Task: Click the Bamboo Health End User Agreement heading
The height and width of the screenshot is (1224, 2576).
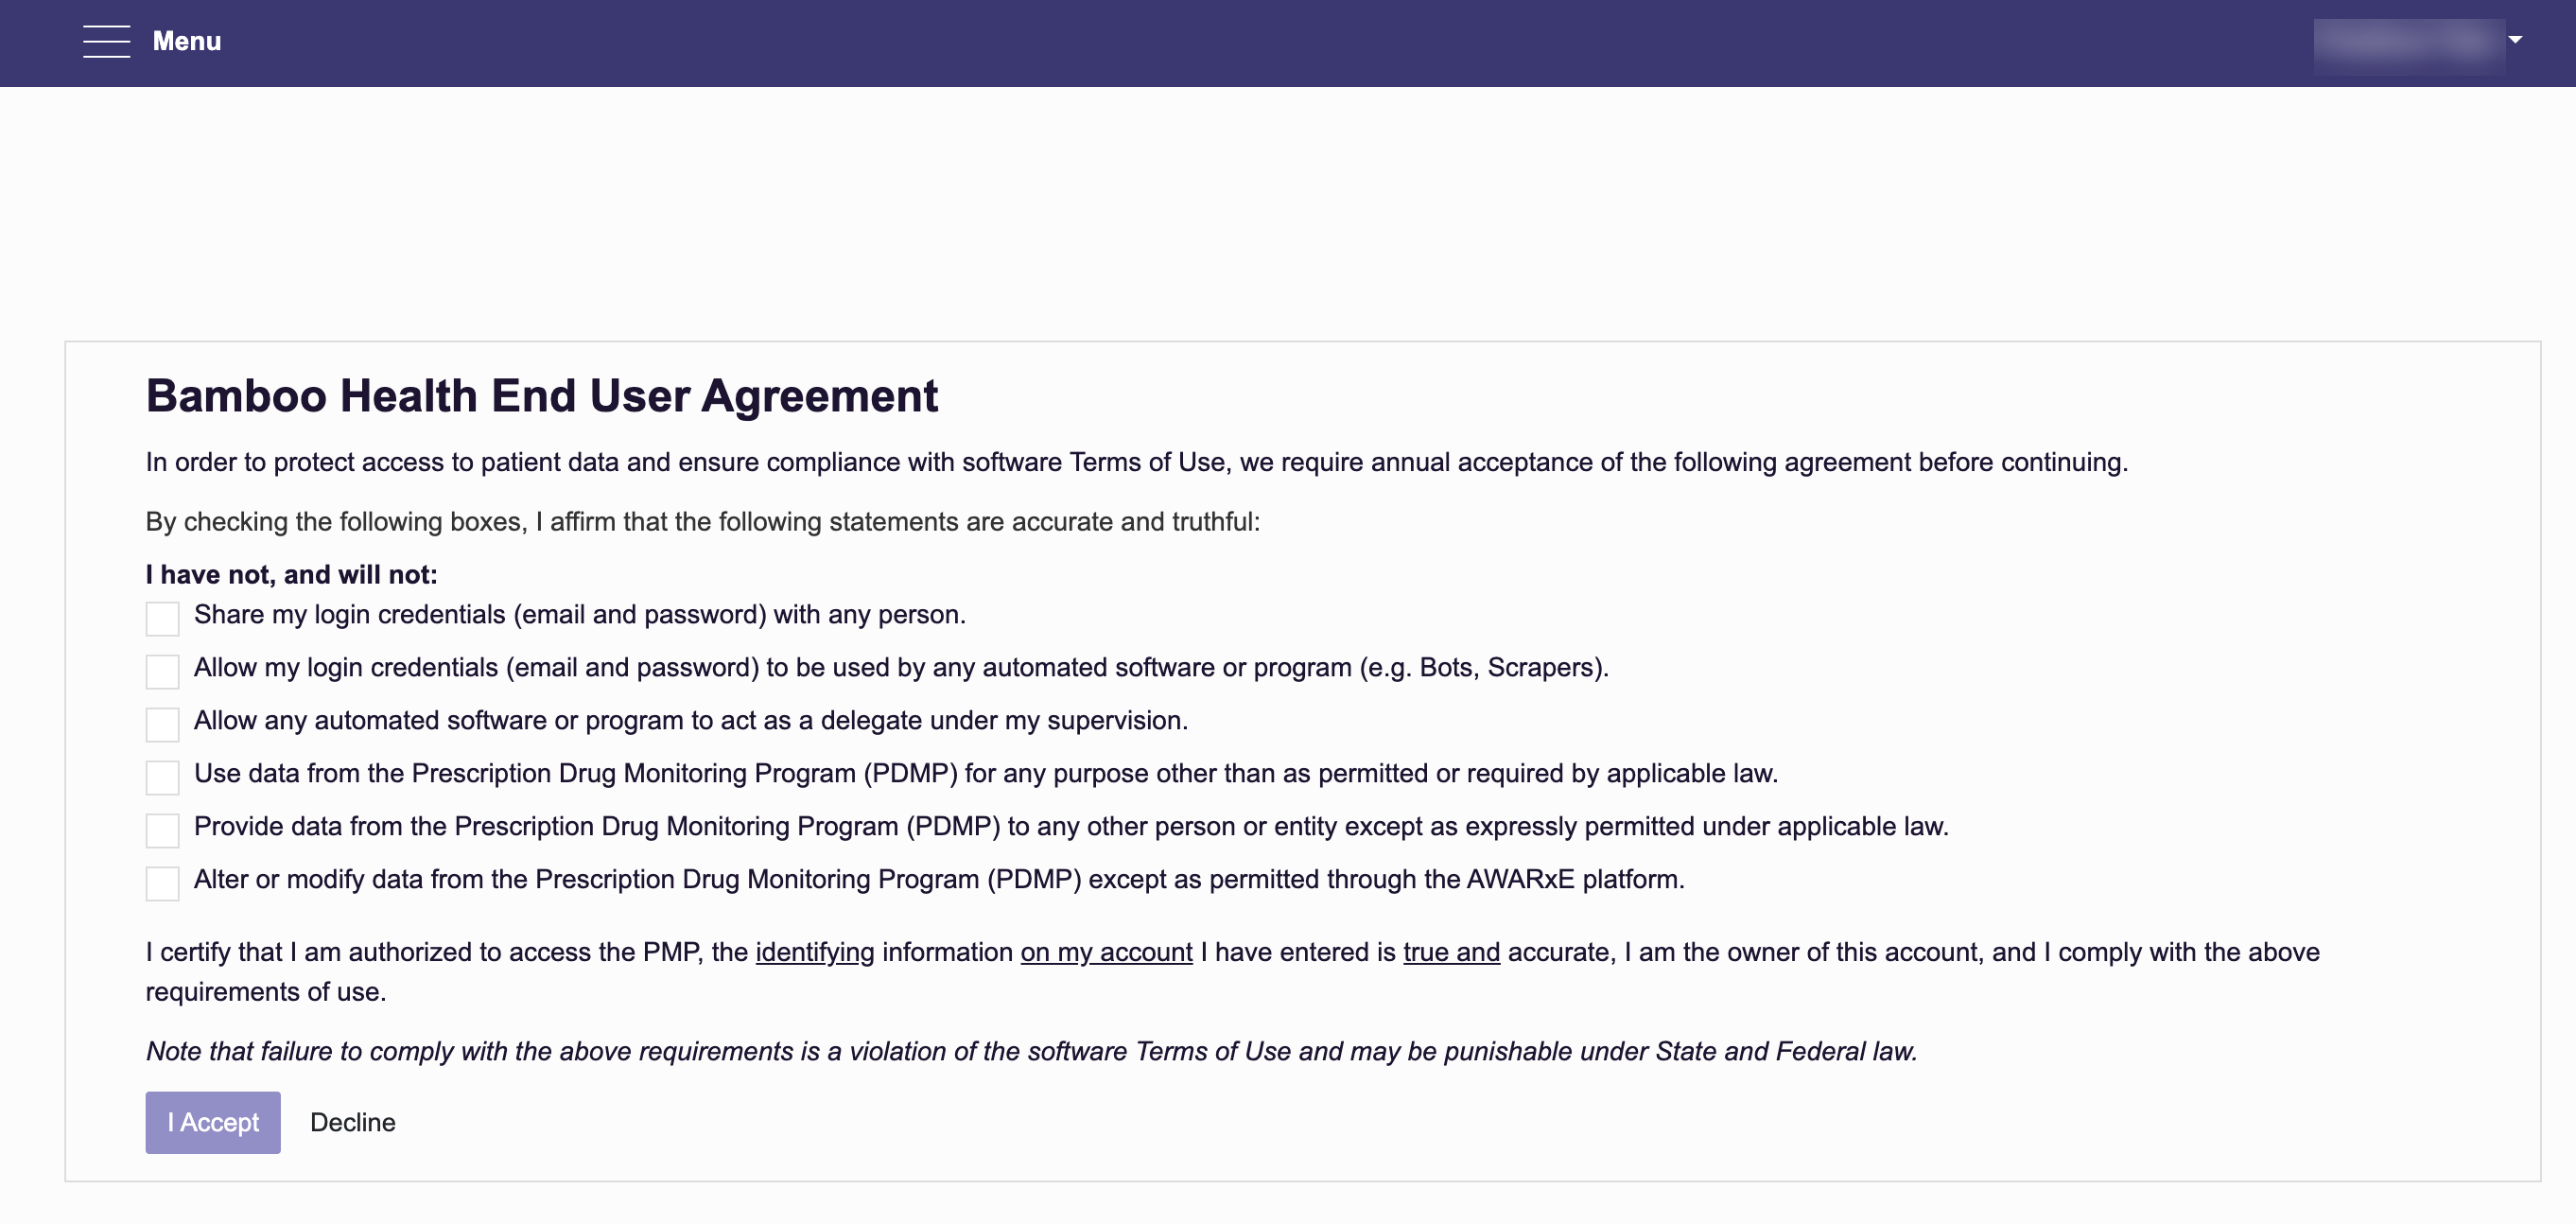Action: (542, 396)
